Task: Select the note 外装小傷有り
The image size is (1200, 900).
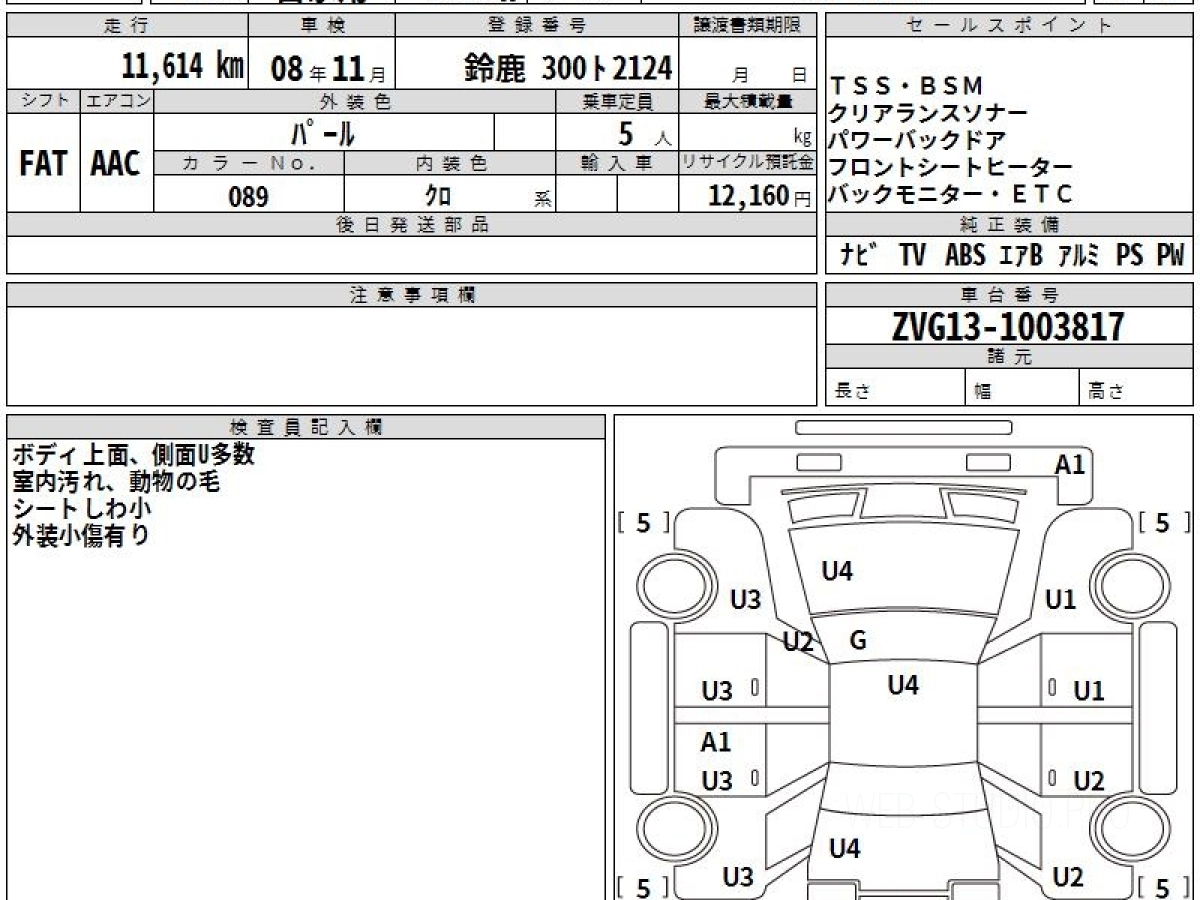Action: tap(81, 535)
